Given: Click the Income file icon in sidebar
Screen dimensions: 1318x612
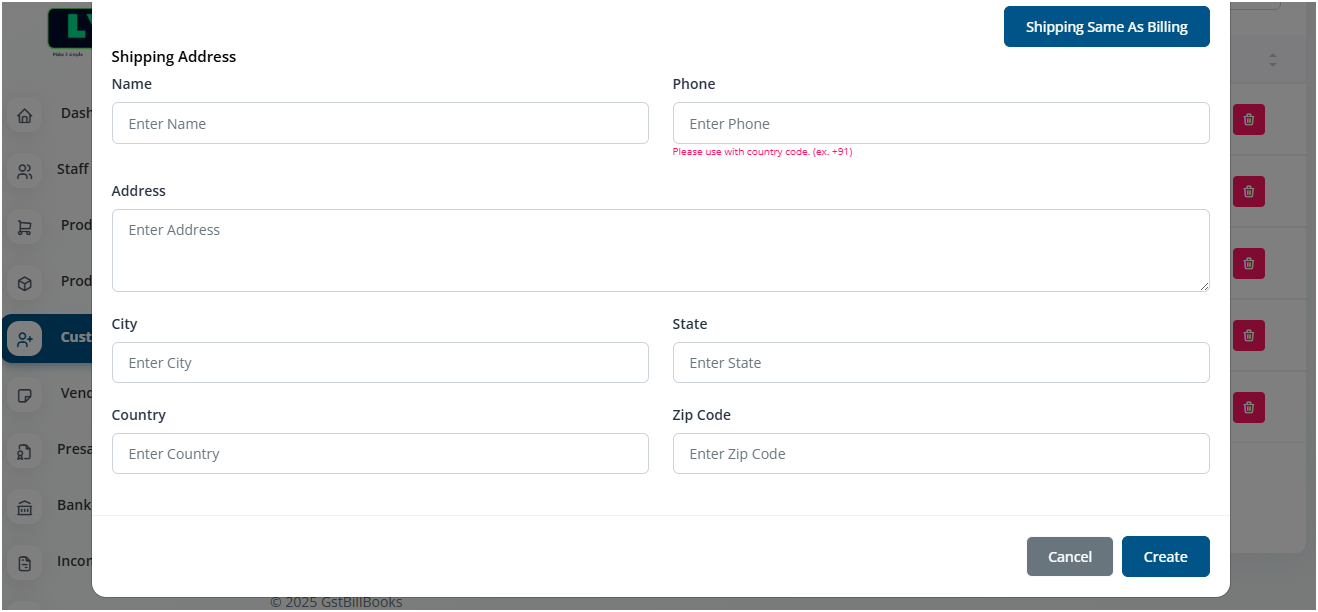Looking at the screenshot, I should 25,563.
